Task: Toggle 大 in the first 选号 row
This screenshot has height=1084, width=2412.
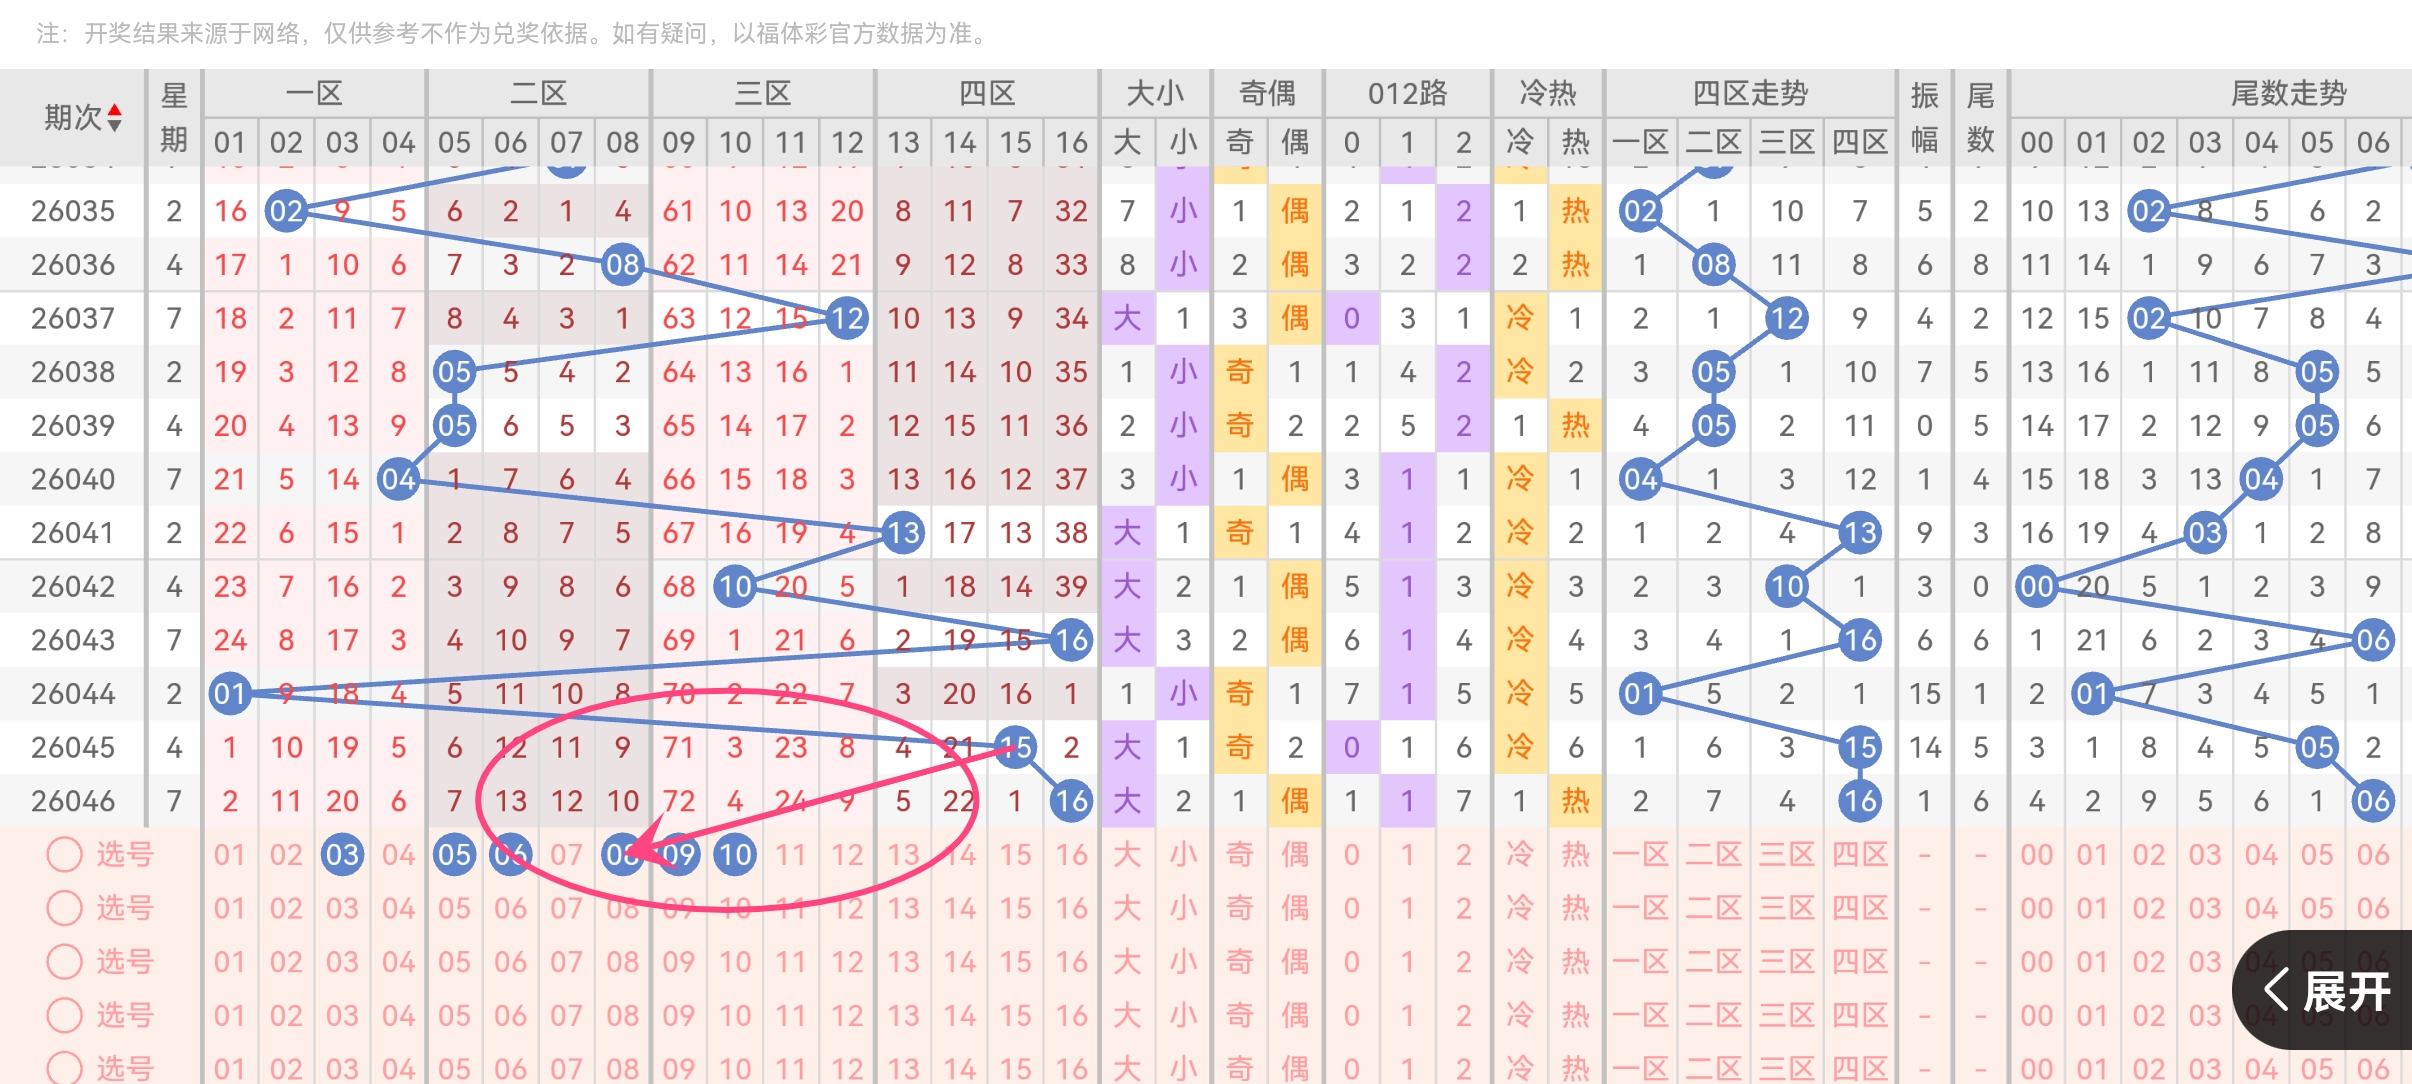Action: click(1127, 855)
